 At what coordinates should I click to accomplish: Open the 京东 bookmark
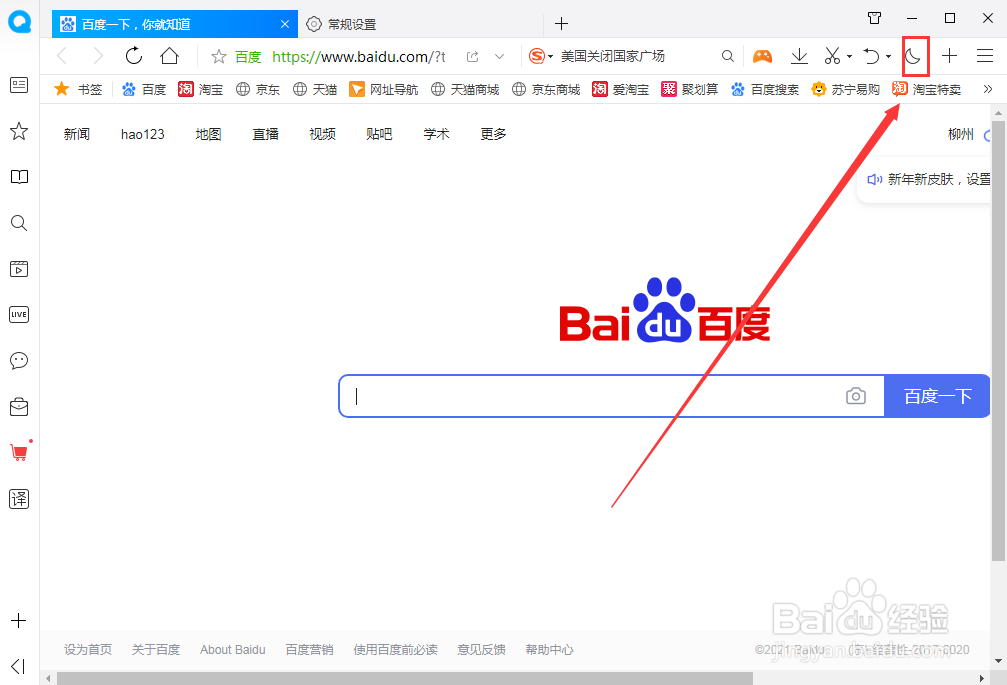tap(258, 89)
